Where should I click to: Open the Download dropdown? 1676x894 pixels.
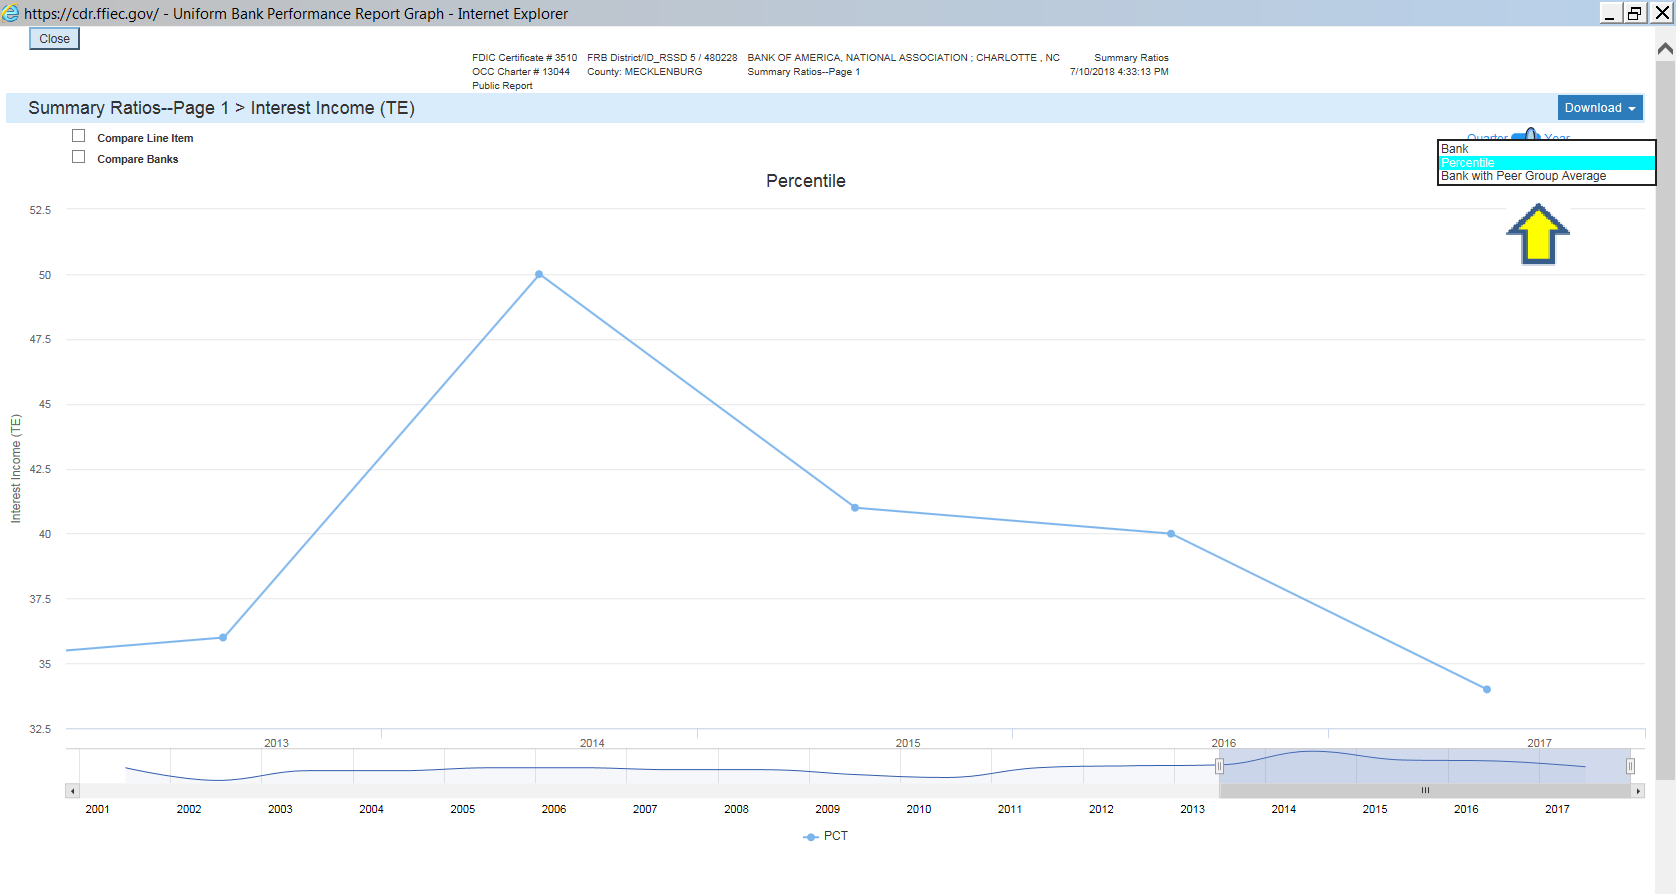[1600, 108]
